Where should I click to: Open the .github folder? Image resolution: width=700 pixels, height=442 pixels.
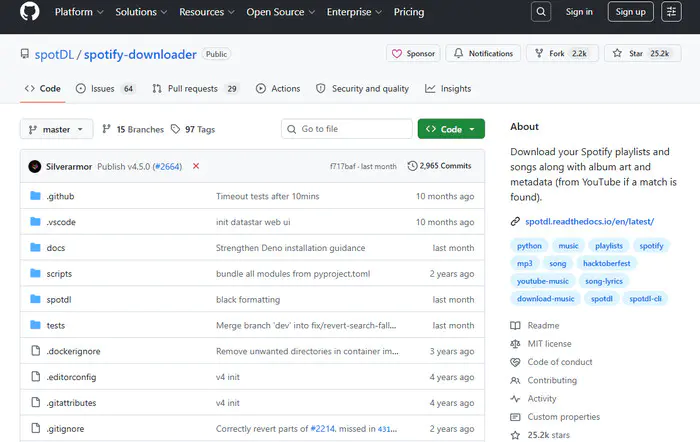coord(60,196)
